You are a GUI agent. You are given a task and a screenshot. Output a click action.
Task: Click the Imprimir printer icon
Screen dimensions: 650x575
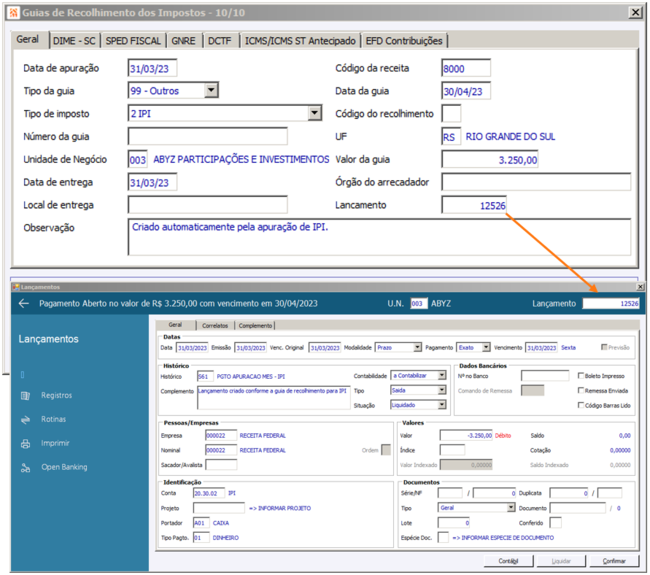point(25,444)
